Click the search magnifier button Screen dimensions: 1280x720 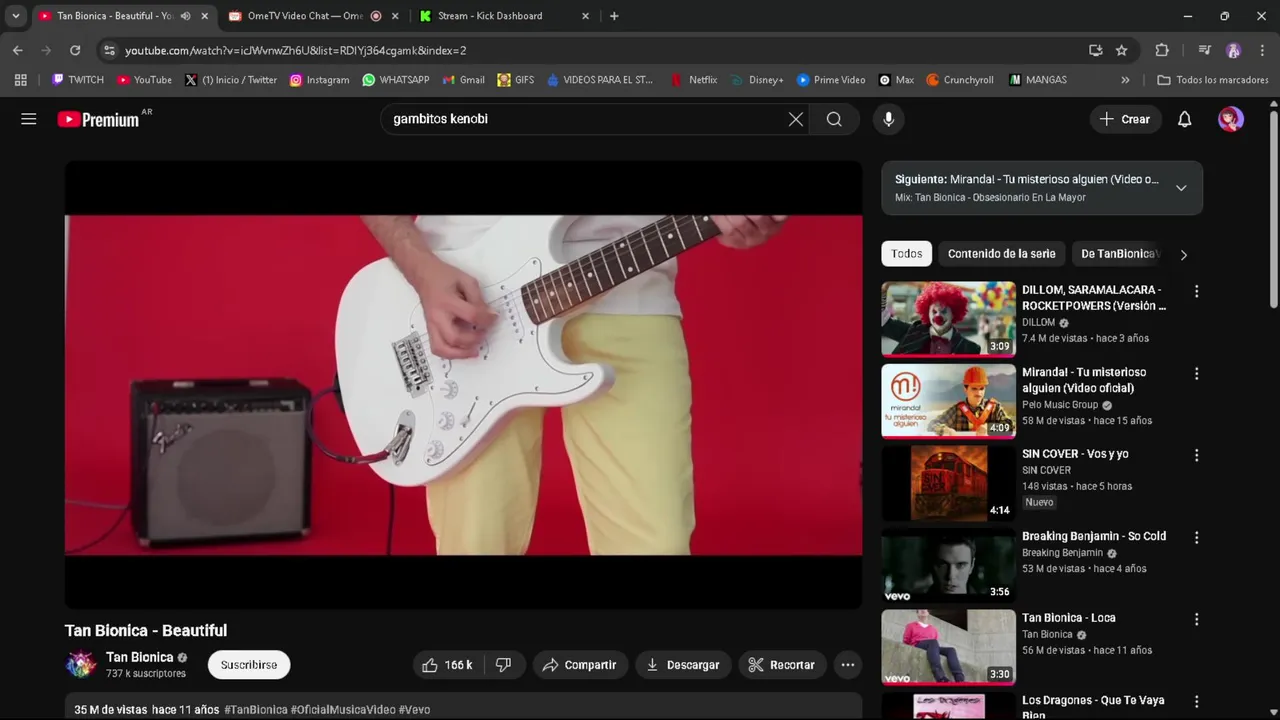pyautogui.click(x=834, y=119)
